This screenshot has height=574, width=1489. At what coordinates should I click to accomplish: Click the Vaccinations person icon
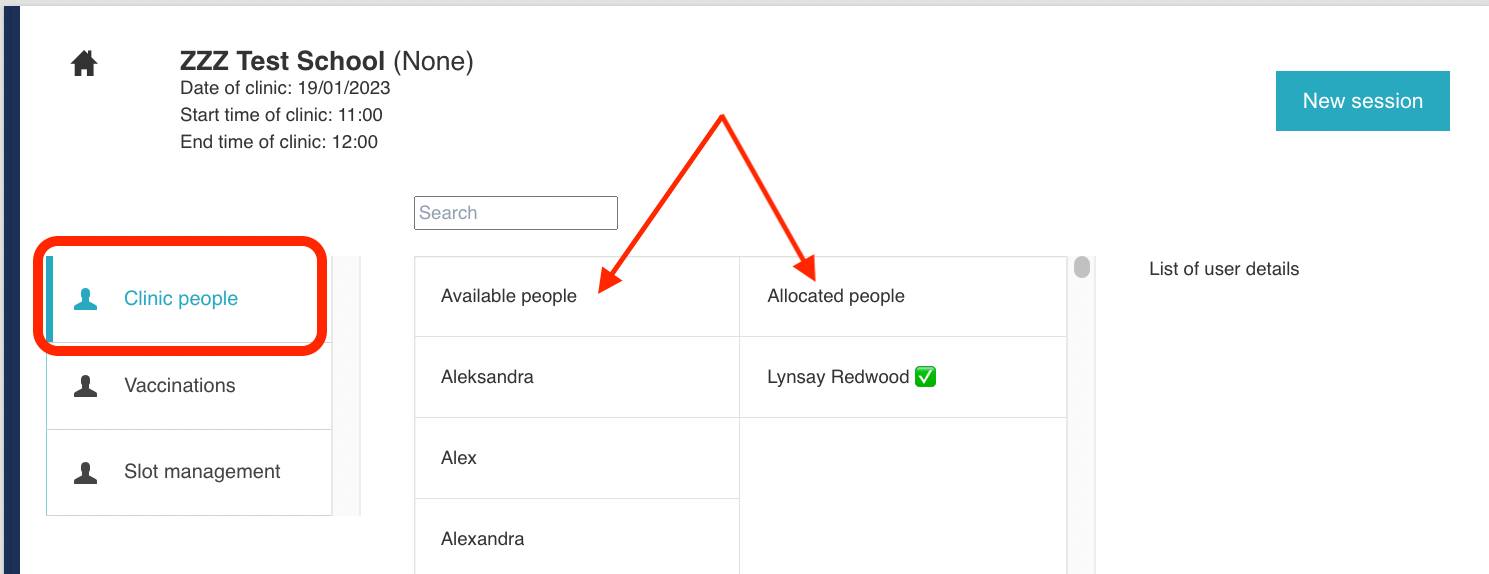[86, 386]
